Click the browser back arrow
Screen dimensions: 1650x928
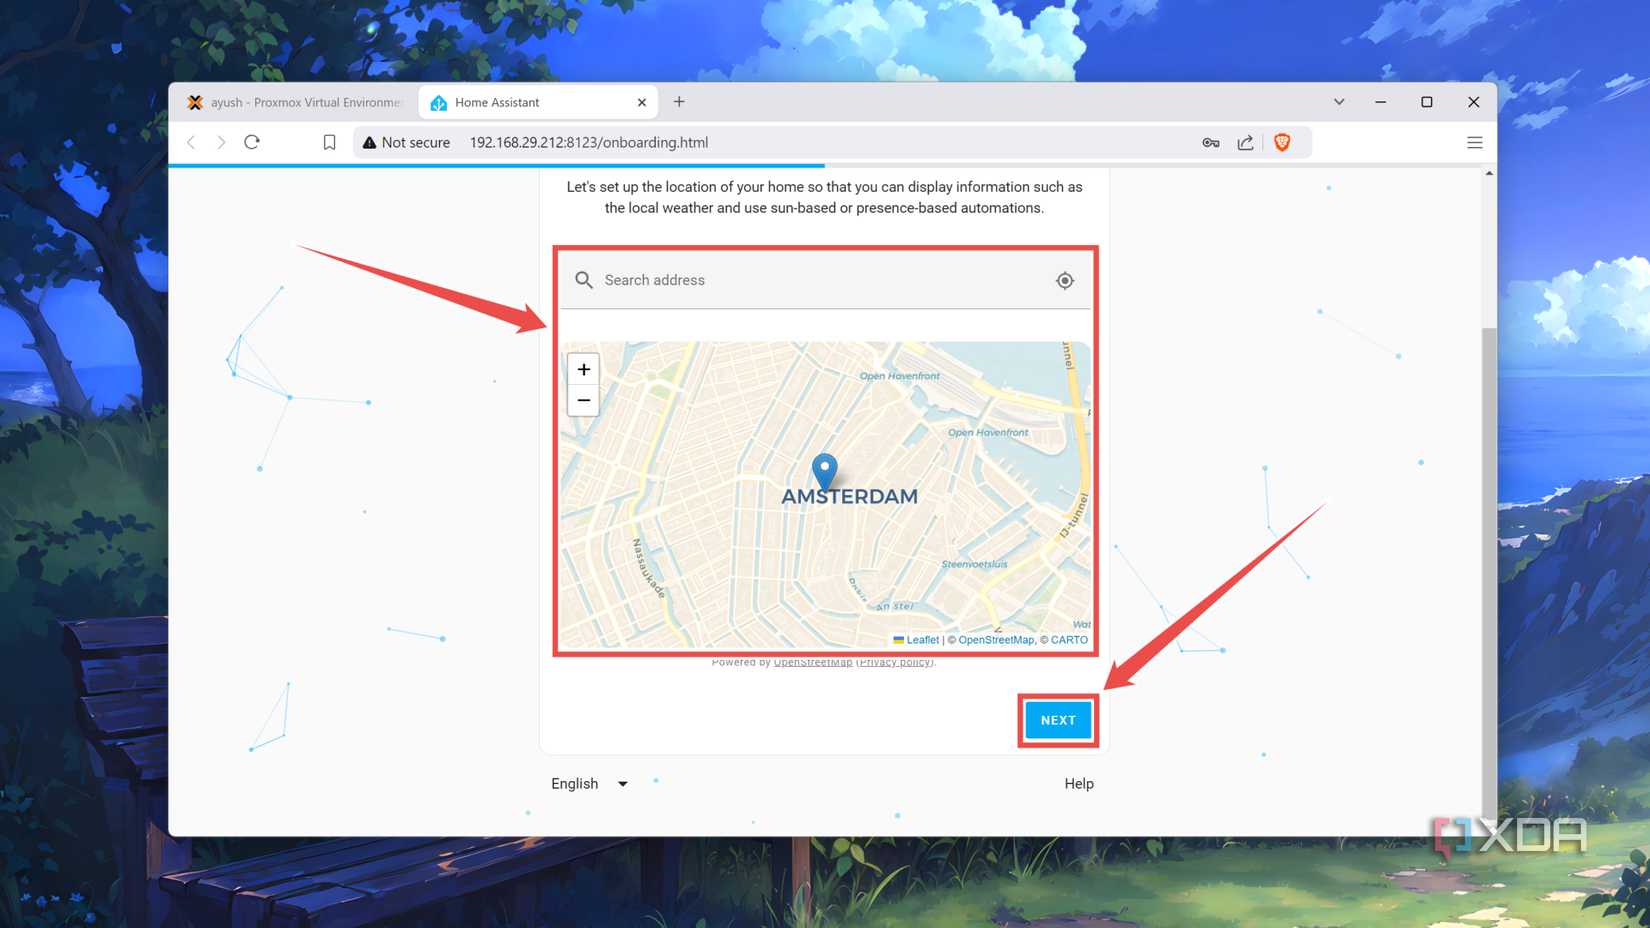[x=191, y=142]
